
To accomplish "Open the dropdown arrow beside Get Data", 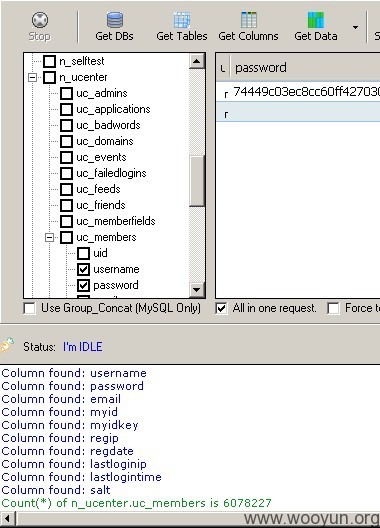I will point(355,27).
